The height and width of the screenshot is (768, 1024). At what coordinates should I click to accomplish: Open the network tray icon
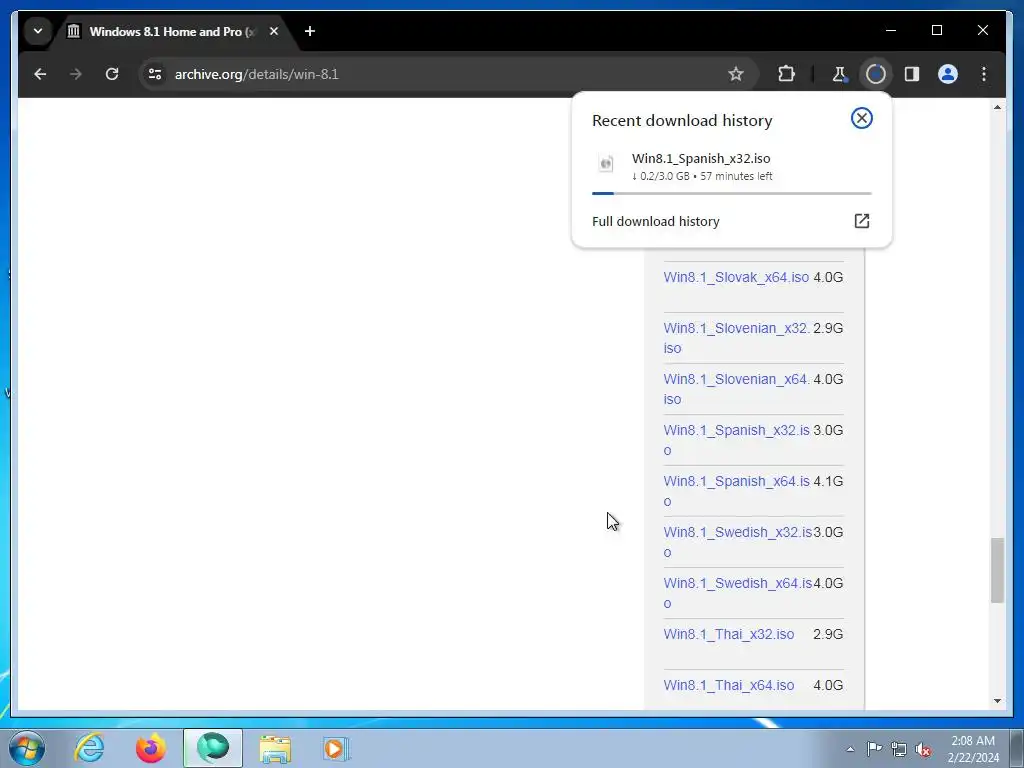(899, 749)
